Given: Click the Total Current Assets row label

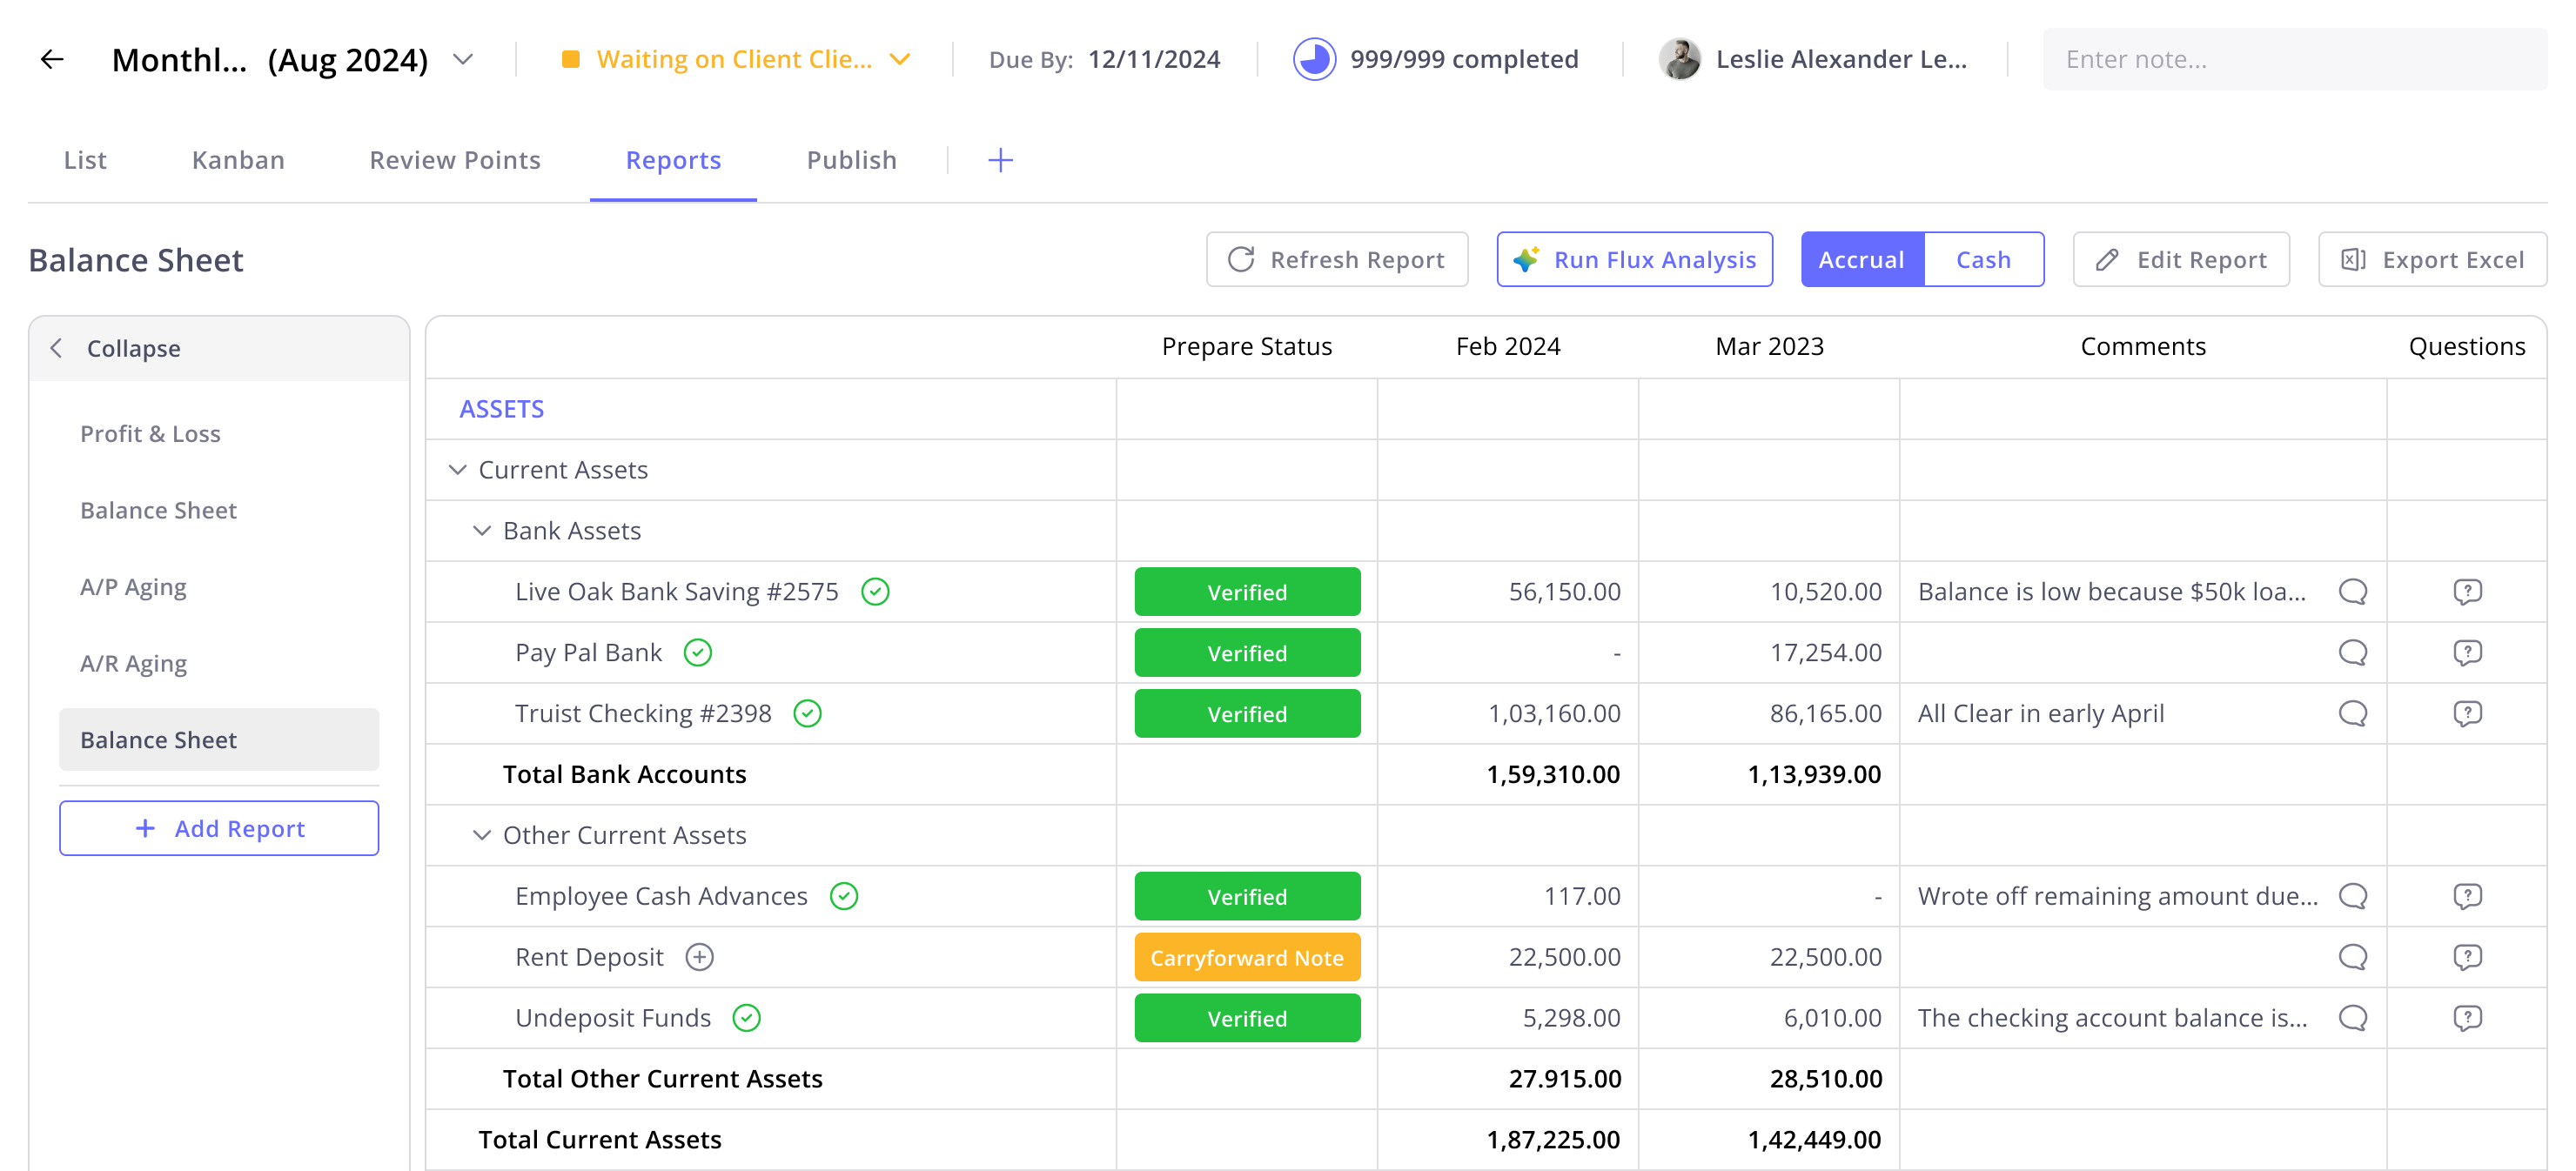Looking at the screenshot, I should (x=600, y=1140).
